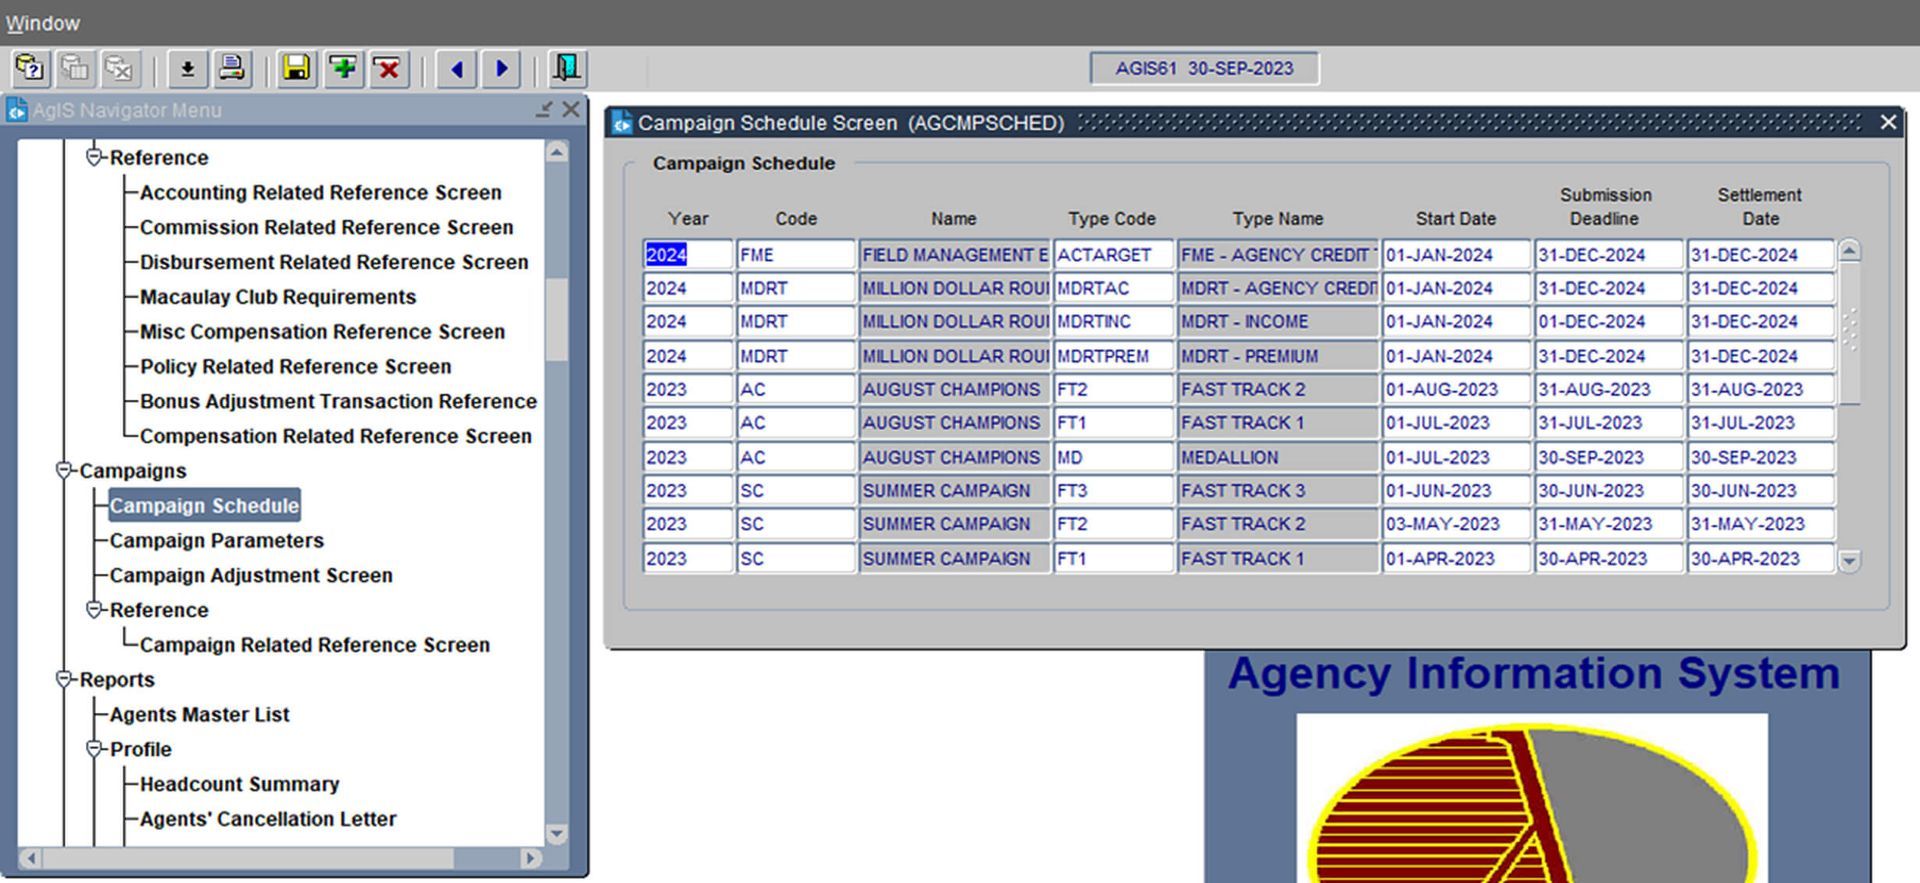This screenshot has width=1920, height=883.
Task: Open Headcount Summary report
Action: tap(239, 783)
